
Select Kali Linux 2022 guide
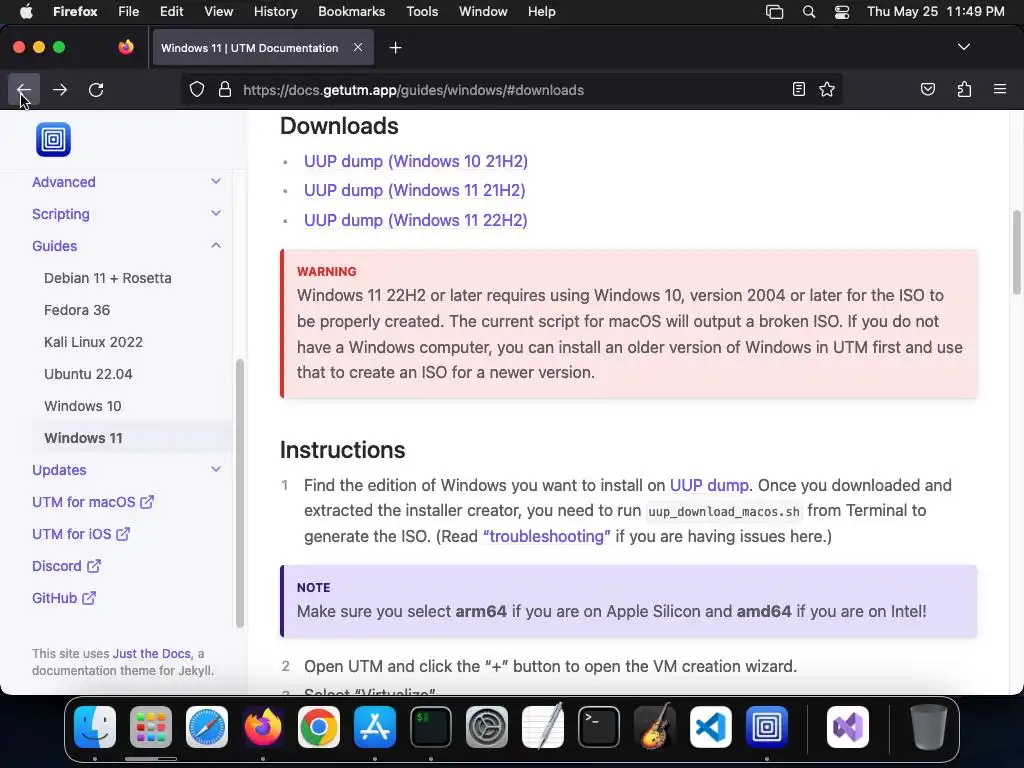[x=93, y=342]
